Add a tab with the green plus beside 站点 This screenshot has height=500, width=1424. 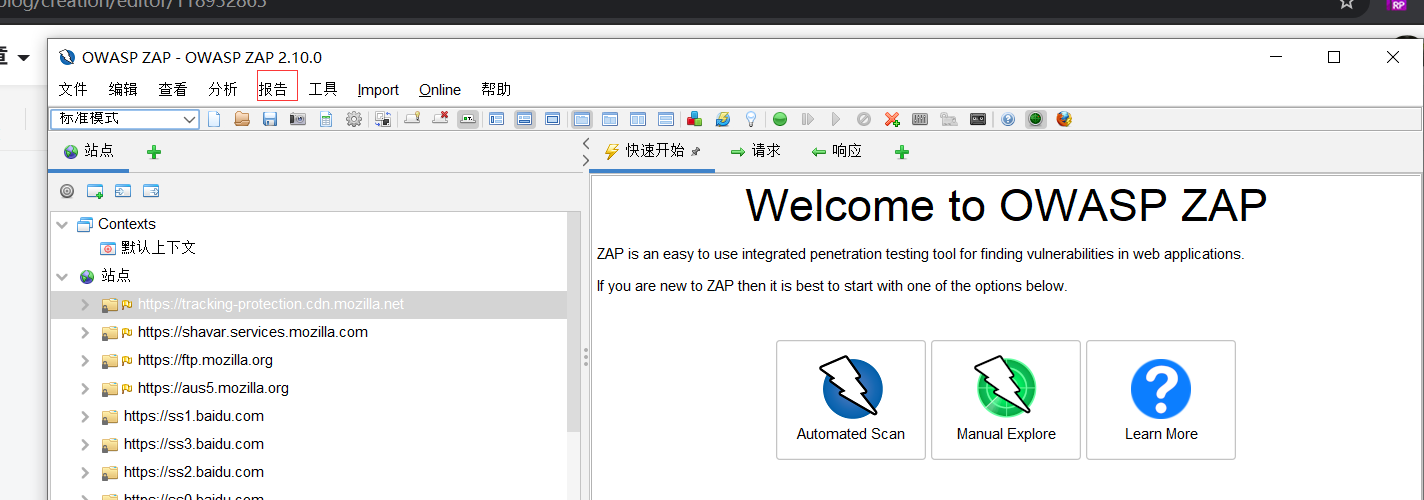[x=153, y=152]
